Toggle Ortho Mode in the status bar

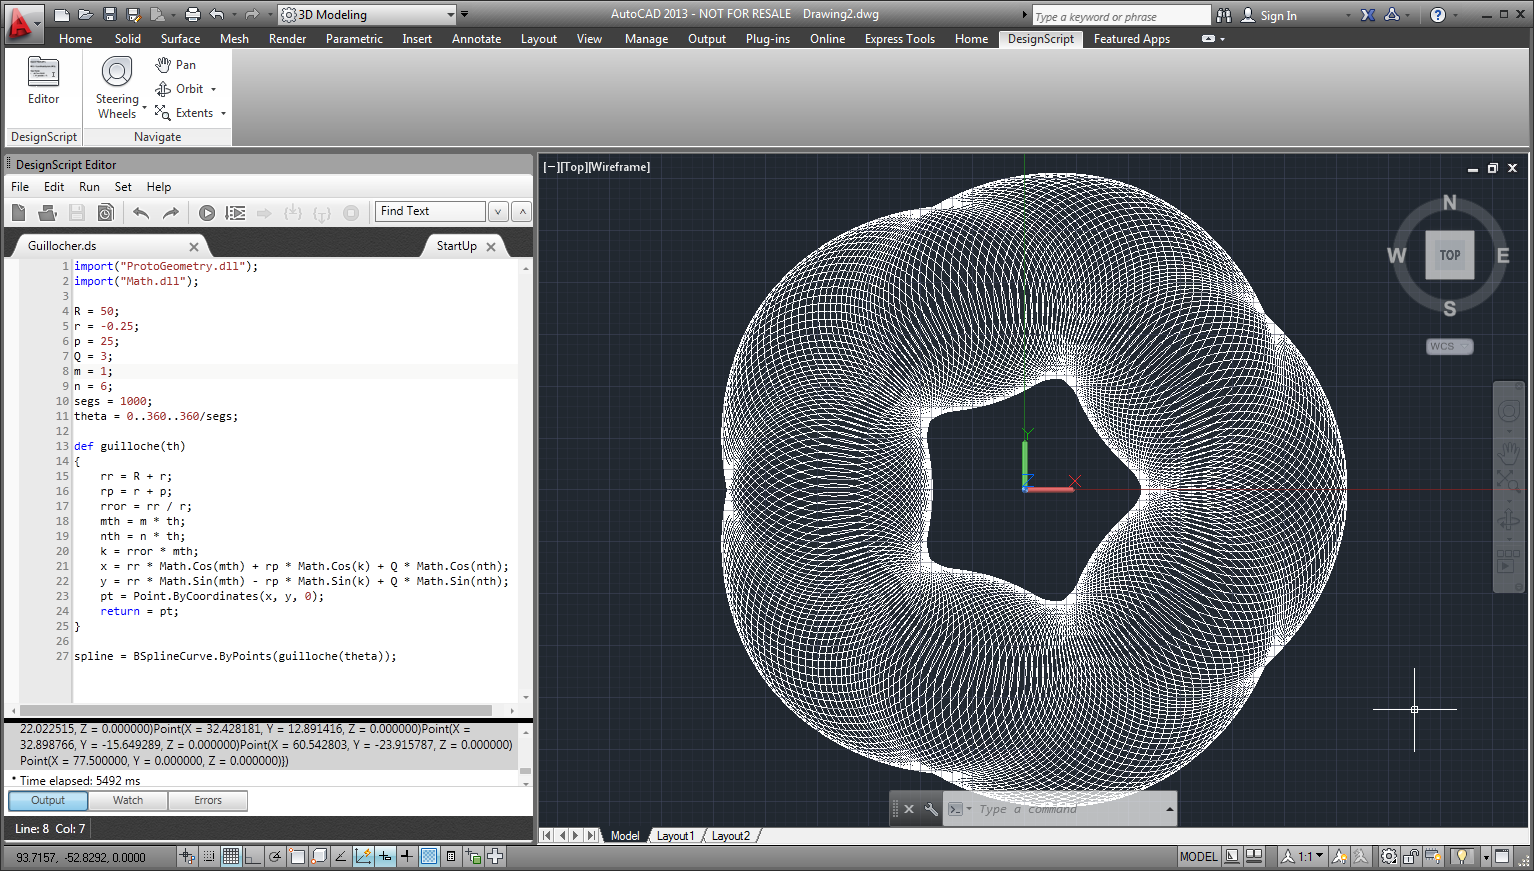pyautogui.click(x=253, y=856)
